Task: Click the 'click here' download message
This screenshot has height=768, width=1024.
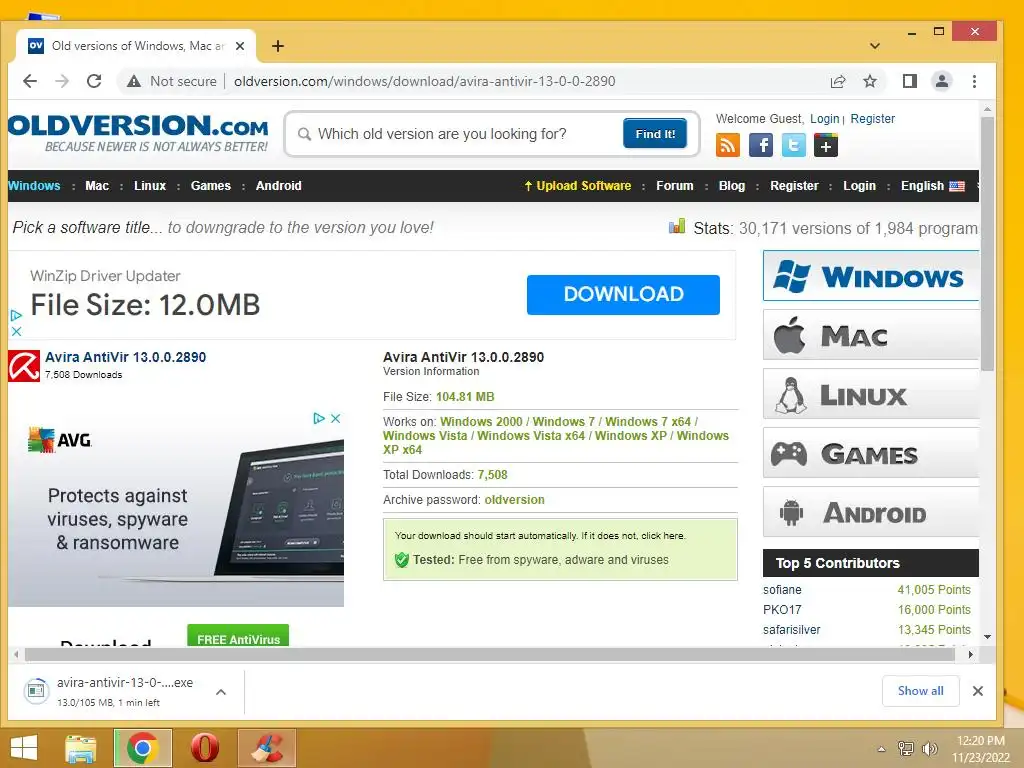Action: [662, 536]
